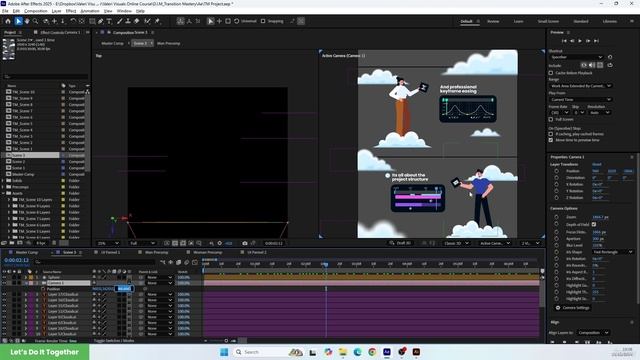Viewport: 640px width, 360px height.
Task: Select the Rectangle shape tool
Action: 92,21
